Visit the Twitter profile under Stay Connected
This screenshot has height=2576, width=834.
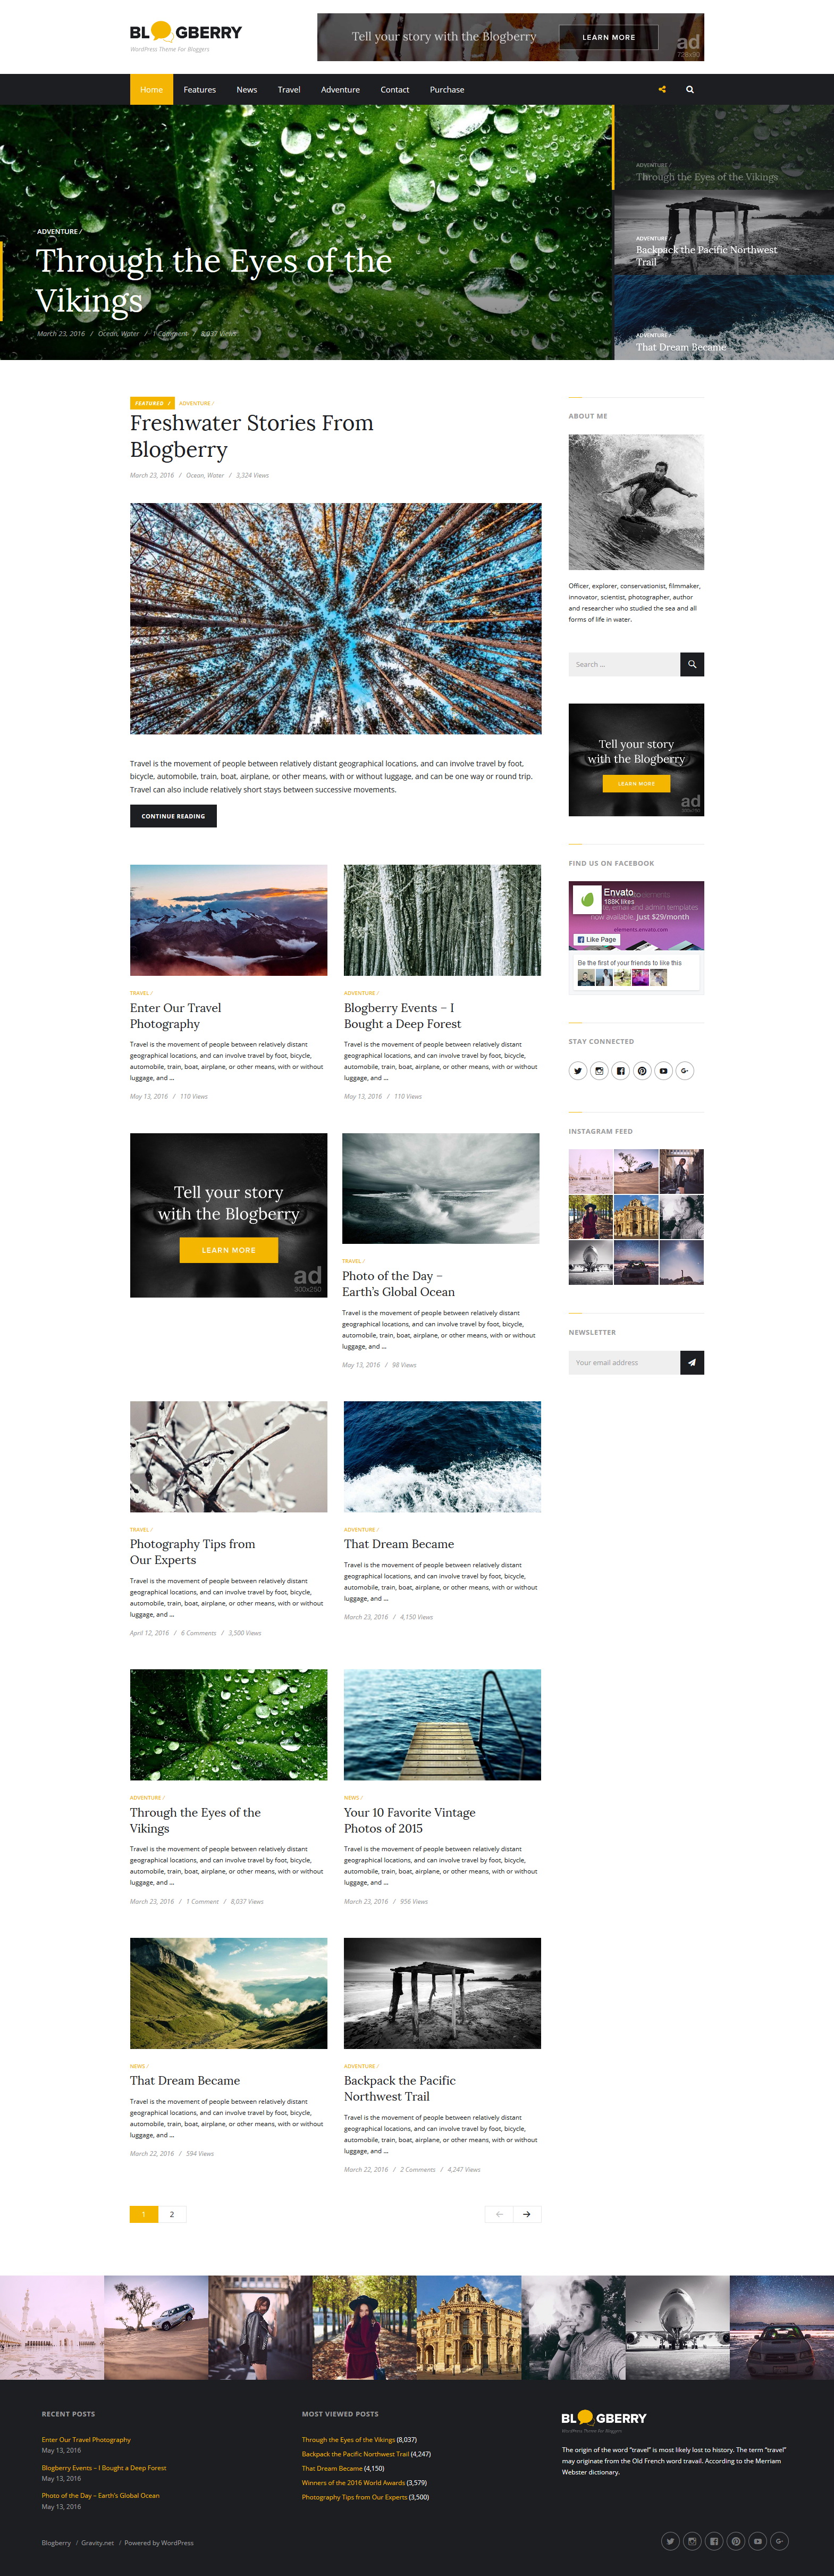click(578, 1071)
